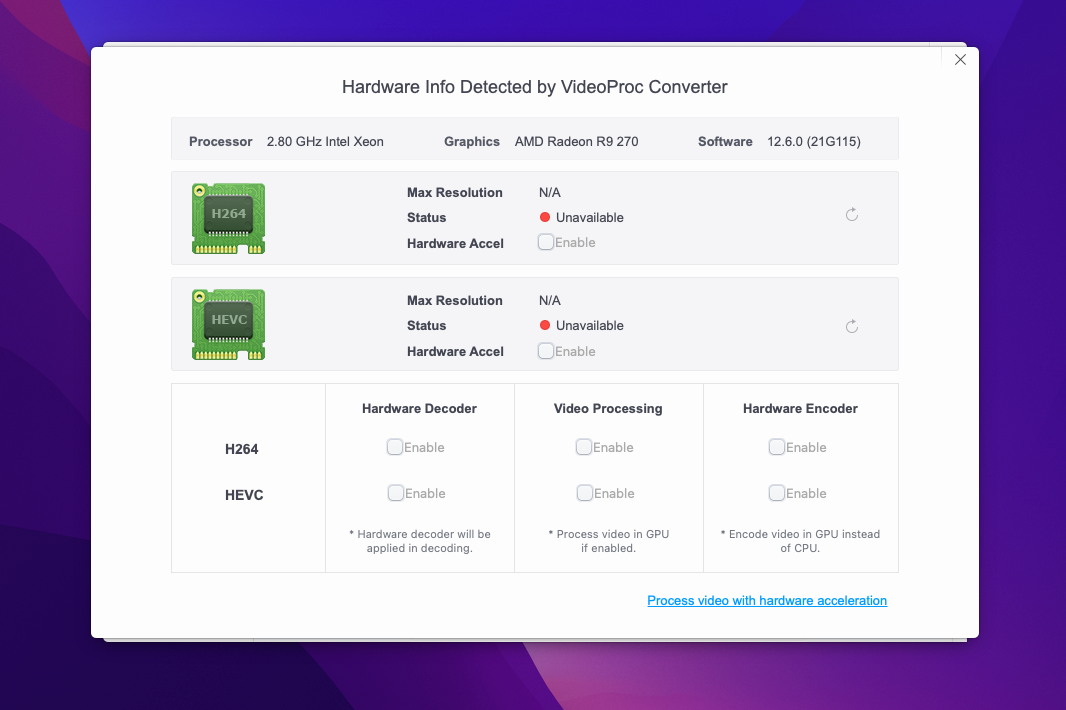Refresh the HEVC hardware detection status
The width and height of the screenshot is (1066, 710).
852,326
